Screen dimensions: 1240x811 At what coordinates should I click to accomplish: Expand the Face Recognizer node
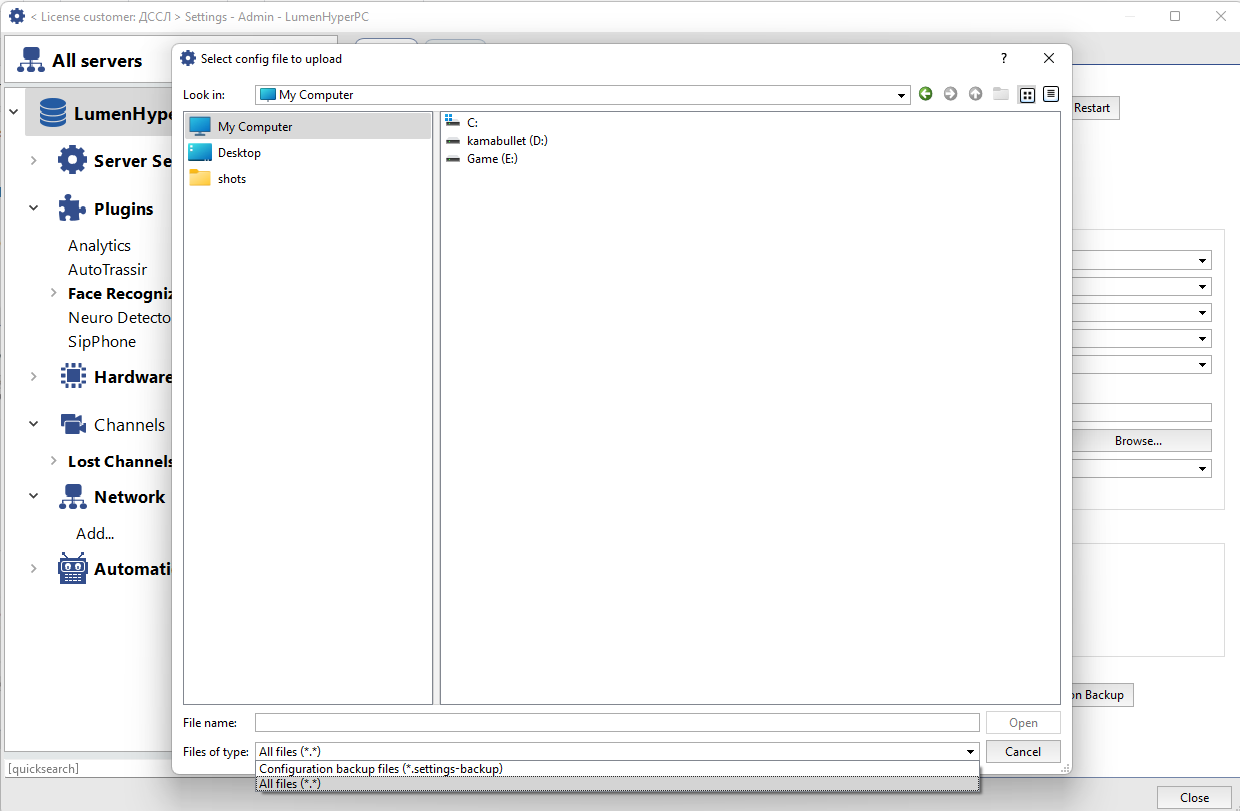click(53, 293)
